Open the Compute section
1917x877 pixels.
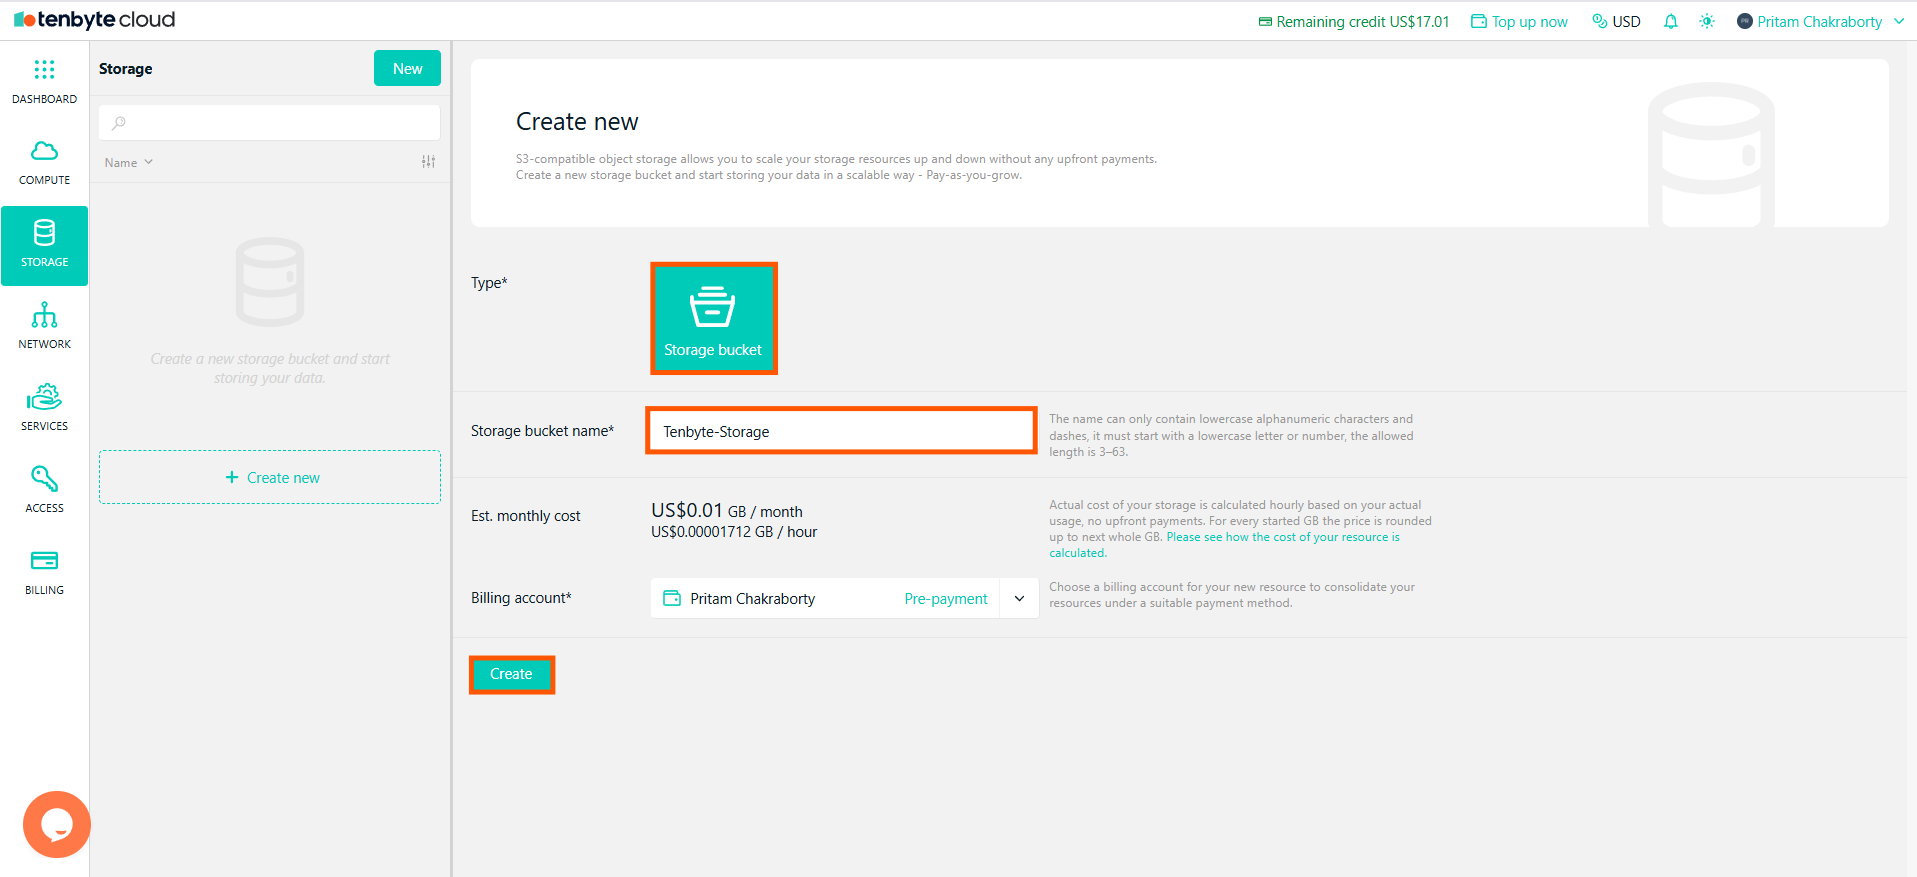44,164
